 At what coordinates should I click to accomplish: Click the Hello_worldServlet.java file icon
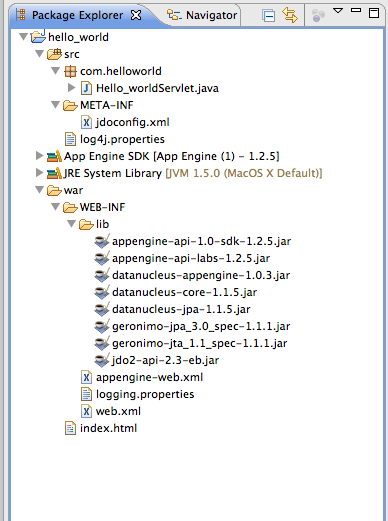pyautogui.click(x=86, y=88)
